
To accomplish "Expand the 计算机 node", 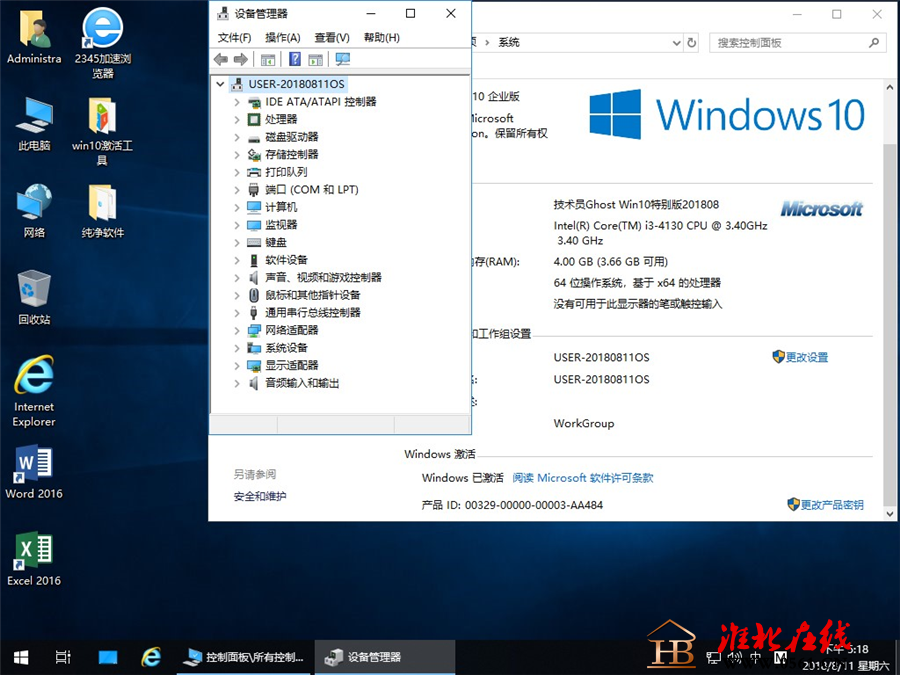I will [x=237, y=207].
